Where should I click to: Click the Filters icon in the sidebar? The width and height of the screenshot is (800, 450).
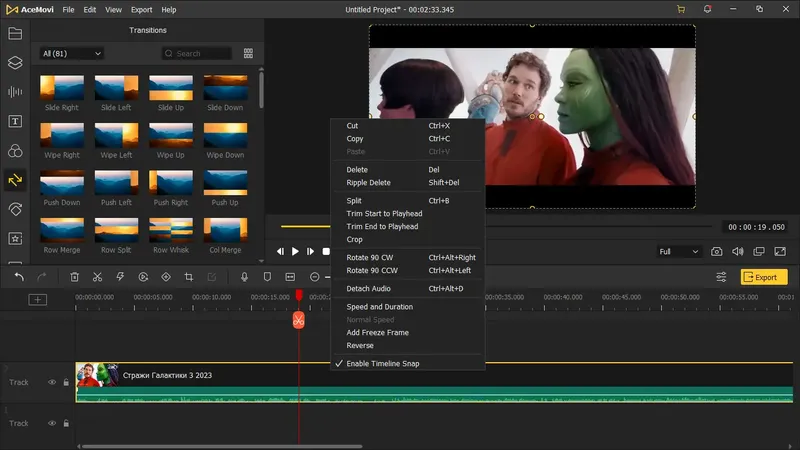pyautogui.click(x=15, y=151)
